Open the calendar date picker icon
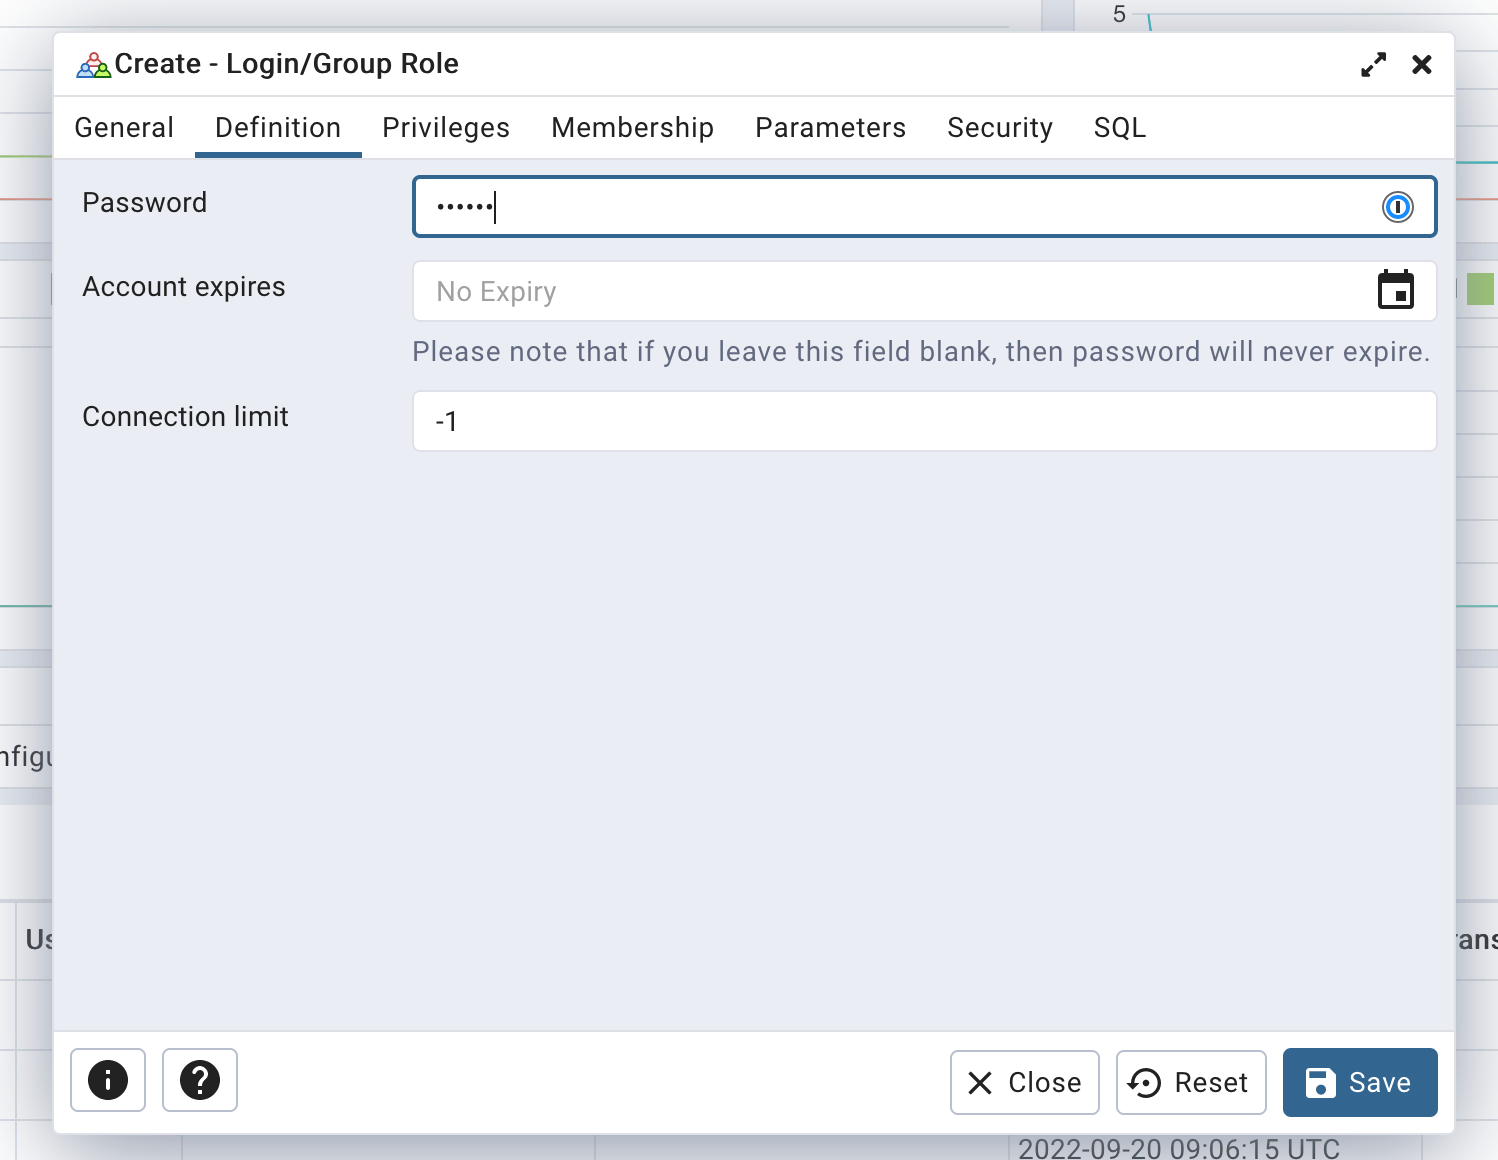1498x1160 pixels. [x=1395, y=291]
